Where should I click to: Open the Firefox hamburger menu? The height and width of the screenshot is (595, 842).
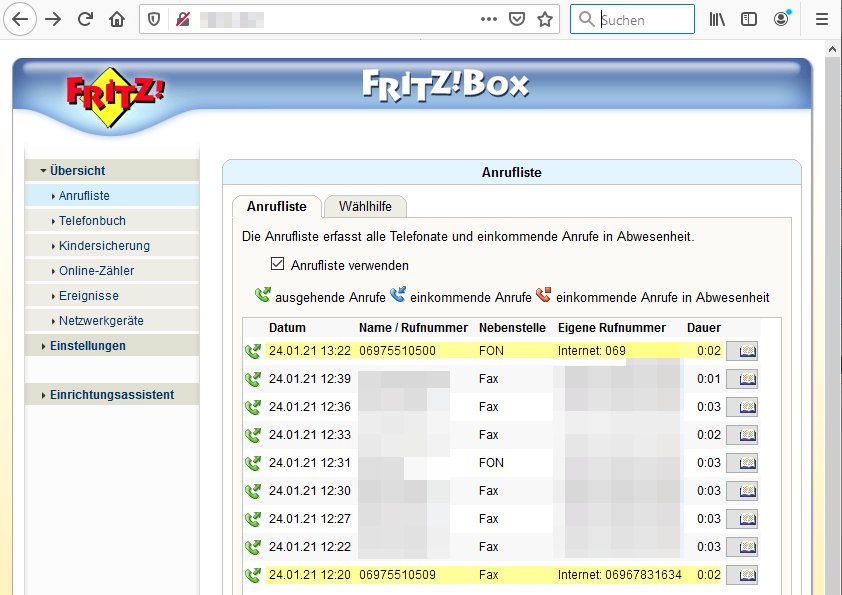[x=822, y=19]
